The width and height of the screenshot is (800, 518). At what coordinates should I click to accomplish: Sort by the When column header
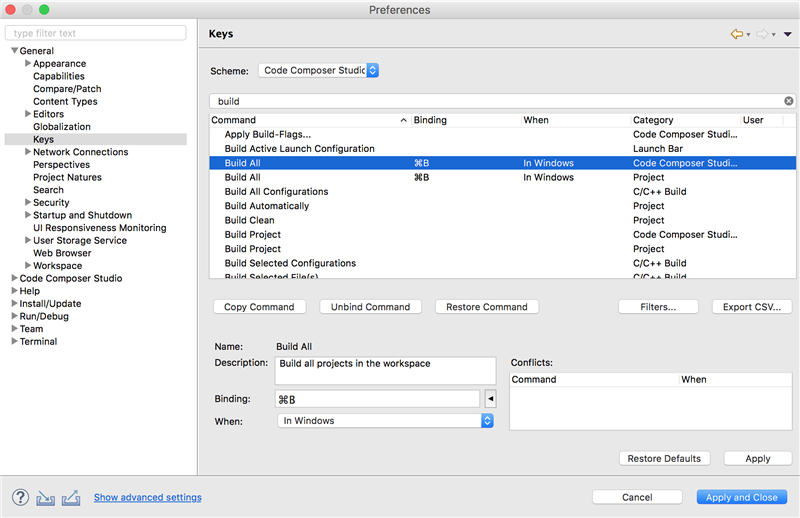576,120
